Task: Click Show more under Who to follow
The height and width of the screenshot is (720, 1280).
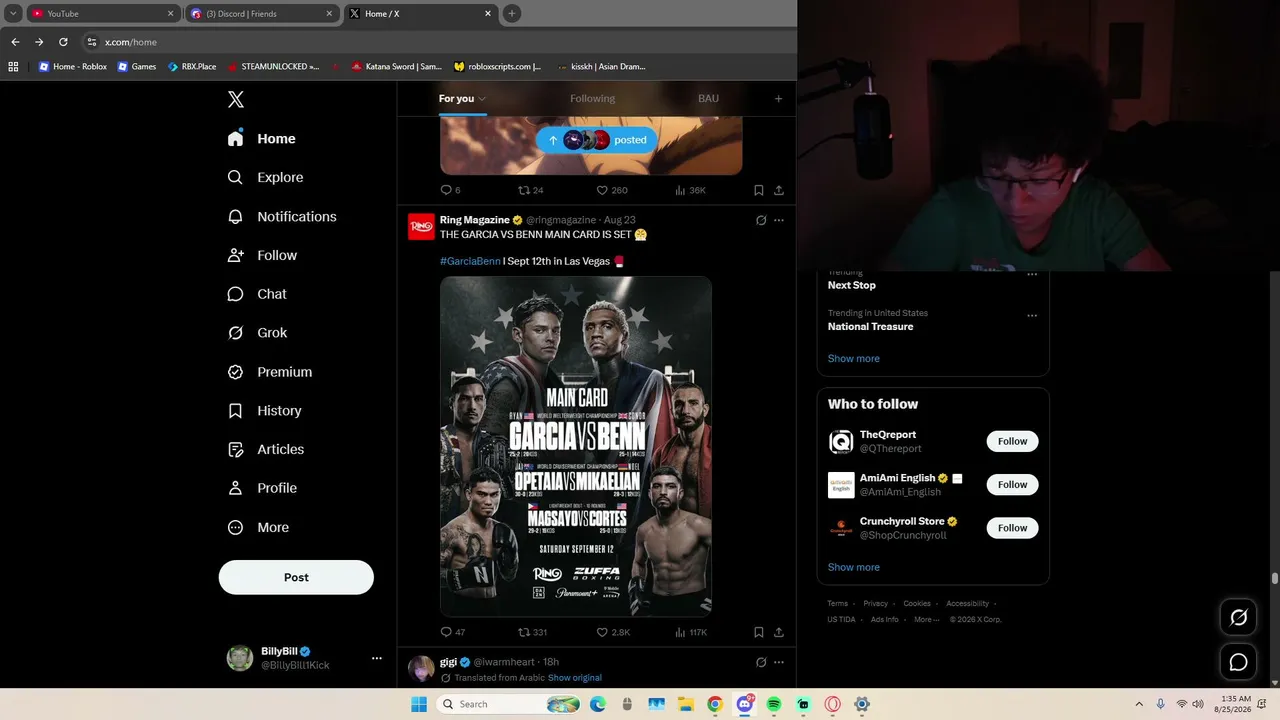Action: (854, 567)
